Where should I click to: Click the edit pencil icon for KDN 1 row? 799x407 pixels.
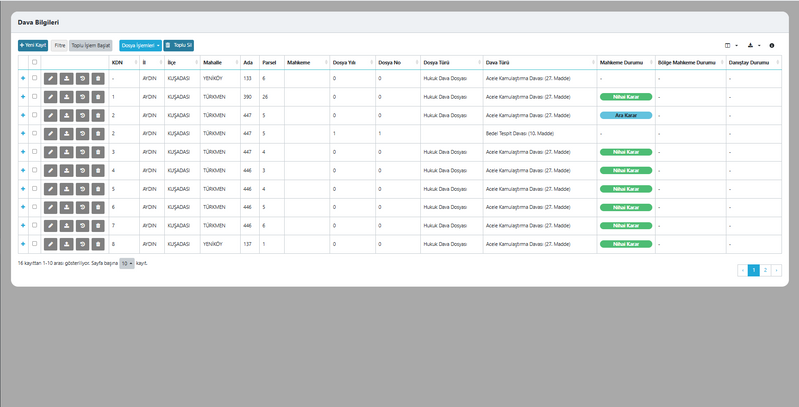coord(50,96)
